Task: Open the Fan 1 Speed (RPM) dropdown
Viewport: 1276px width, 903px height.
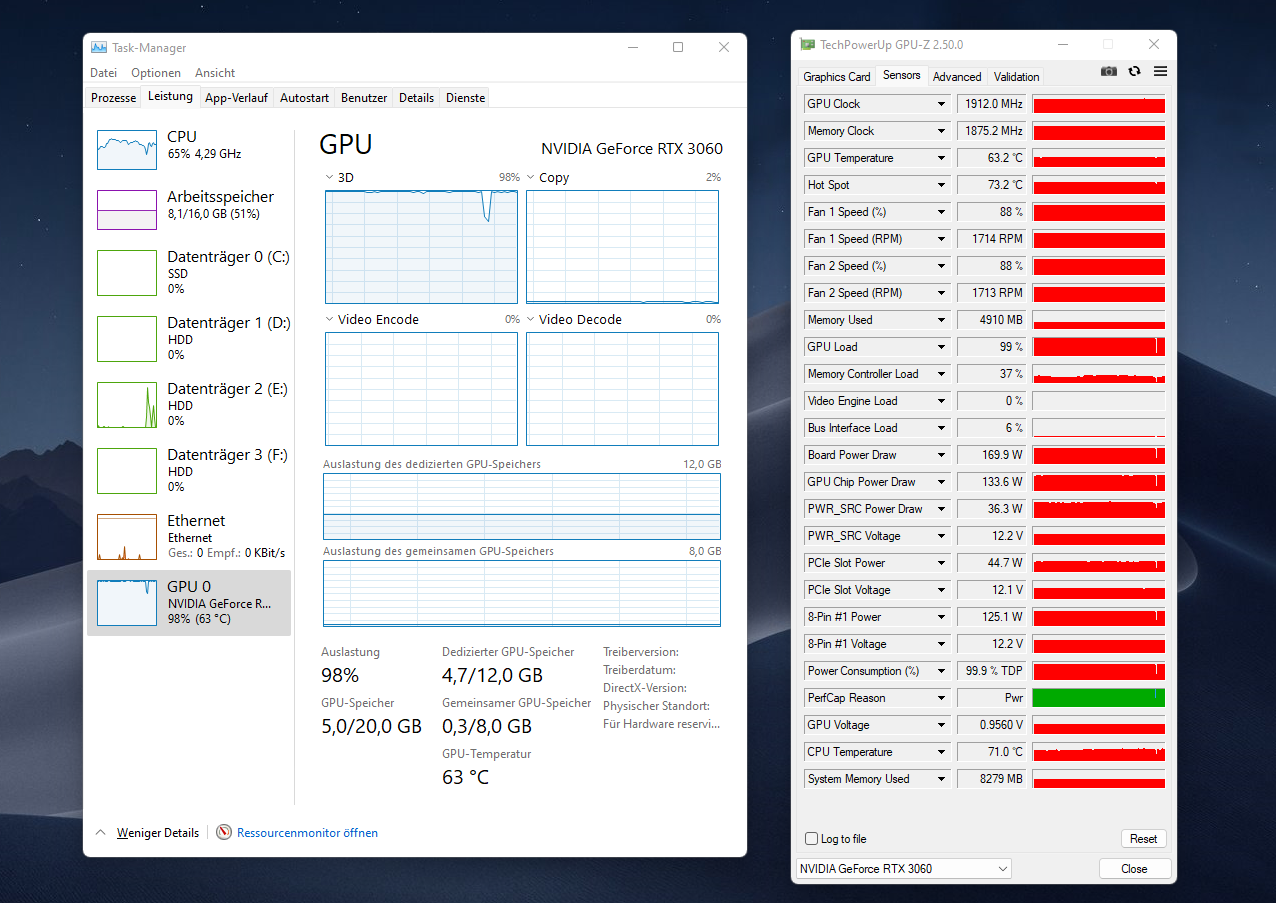Action: pyautogui.click(x=941, y=239)
